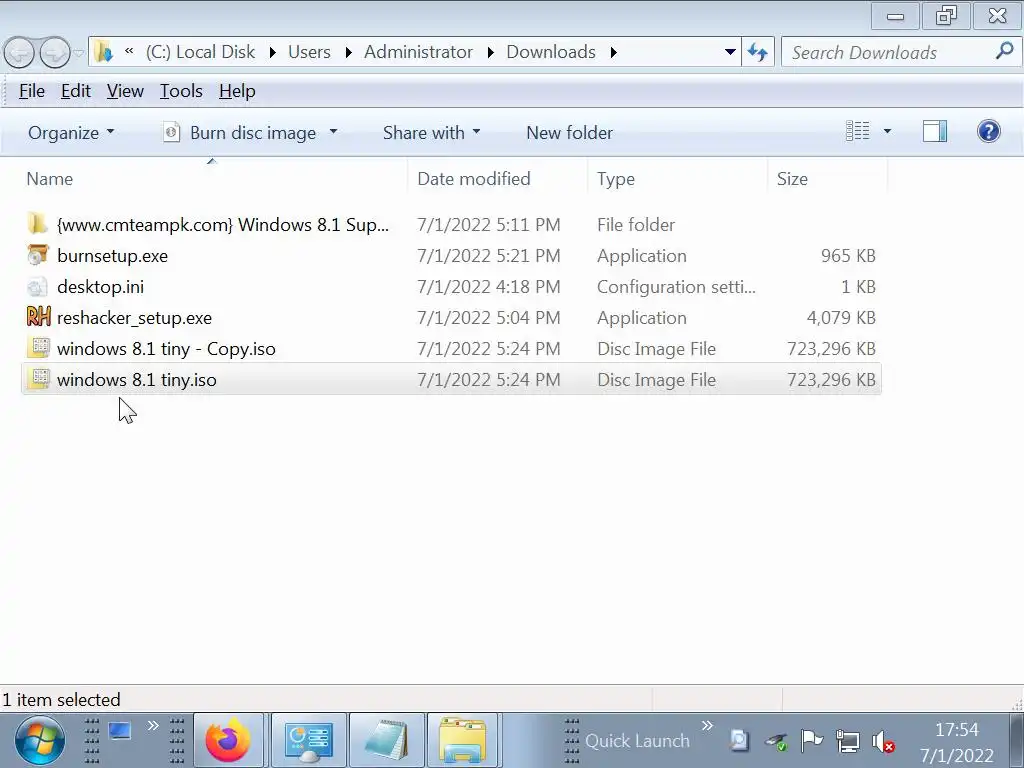The width and height of the screenshot is (1024, 768).
Task: Click 4,079 KB size value
Action: (841, 317)
